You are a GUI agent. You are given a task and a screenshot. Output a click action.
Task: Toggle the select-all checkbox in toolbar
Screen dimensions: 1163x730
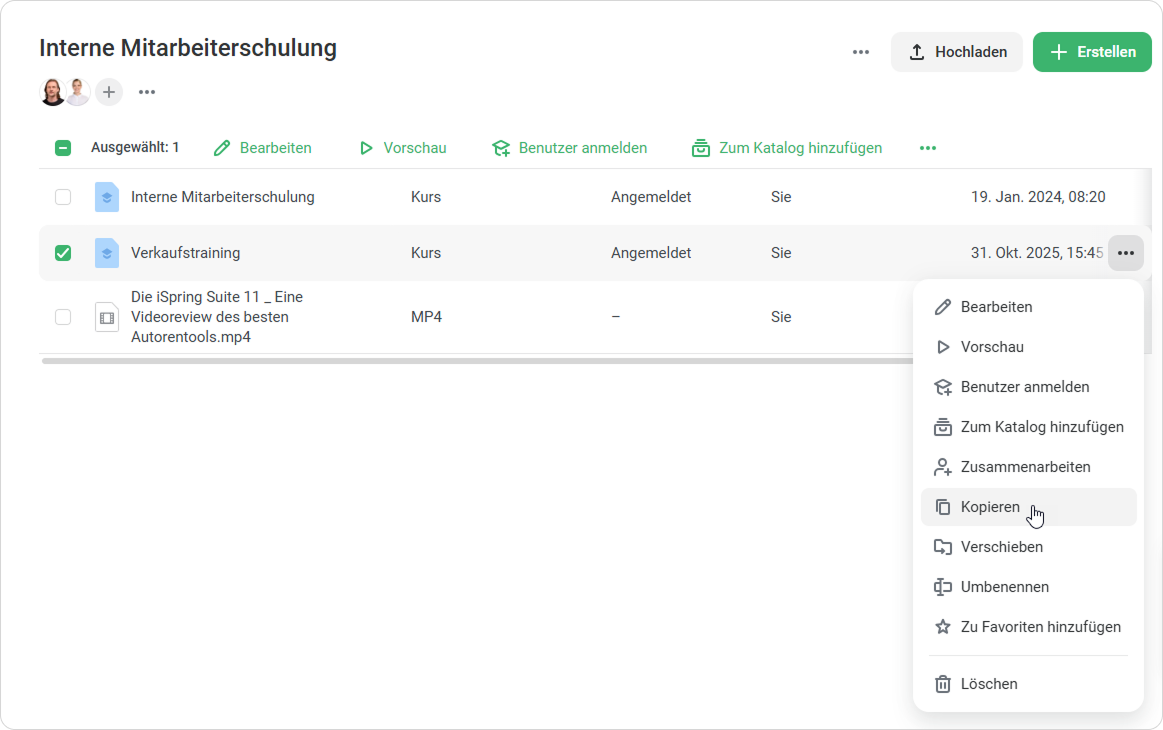pyautogui.click(x=63, y=148)
